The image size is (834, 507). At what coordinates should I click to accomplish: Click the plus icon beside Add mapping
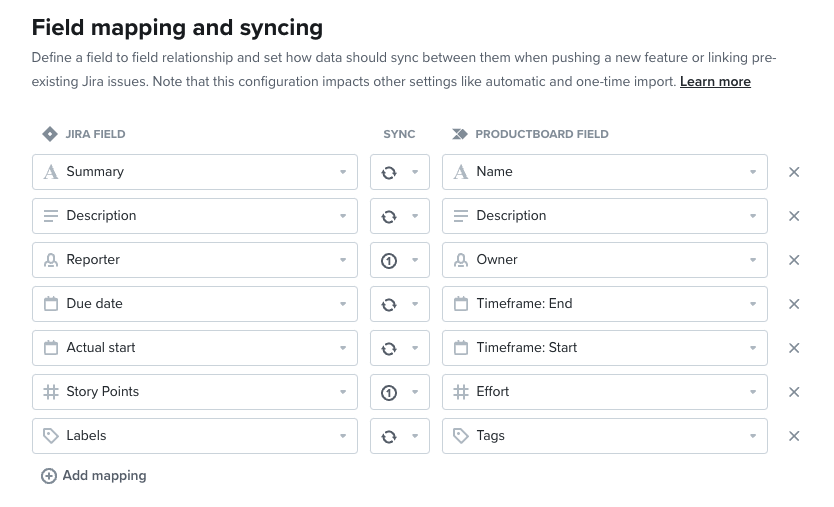pos(48,476)
